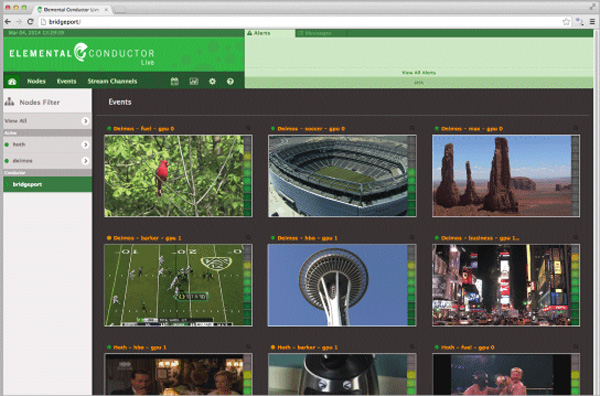Reload the page with browser refresh icon
The image size is (600, 396).
tap(30, 22)
